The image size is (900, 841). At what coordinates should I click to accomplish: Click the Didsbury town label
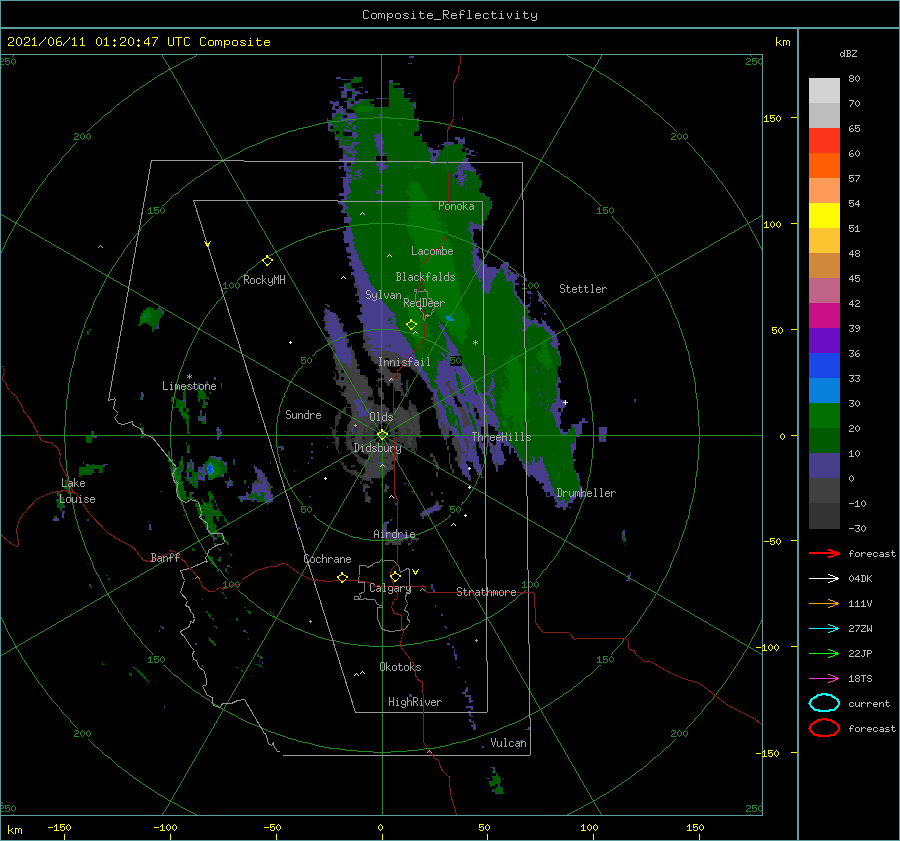[x=377, y=448]
